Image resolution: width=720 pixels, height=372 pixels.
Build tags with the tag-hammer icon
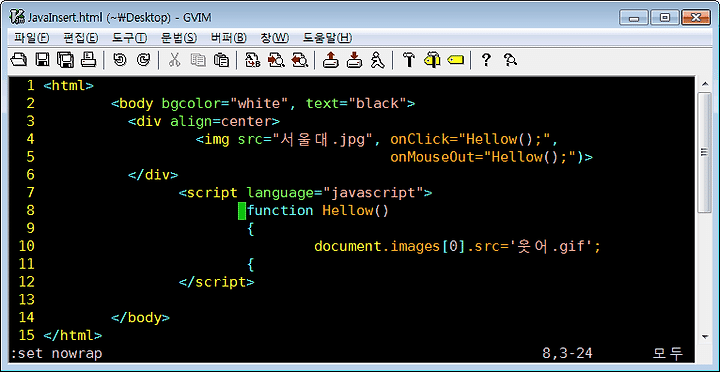432,60
